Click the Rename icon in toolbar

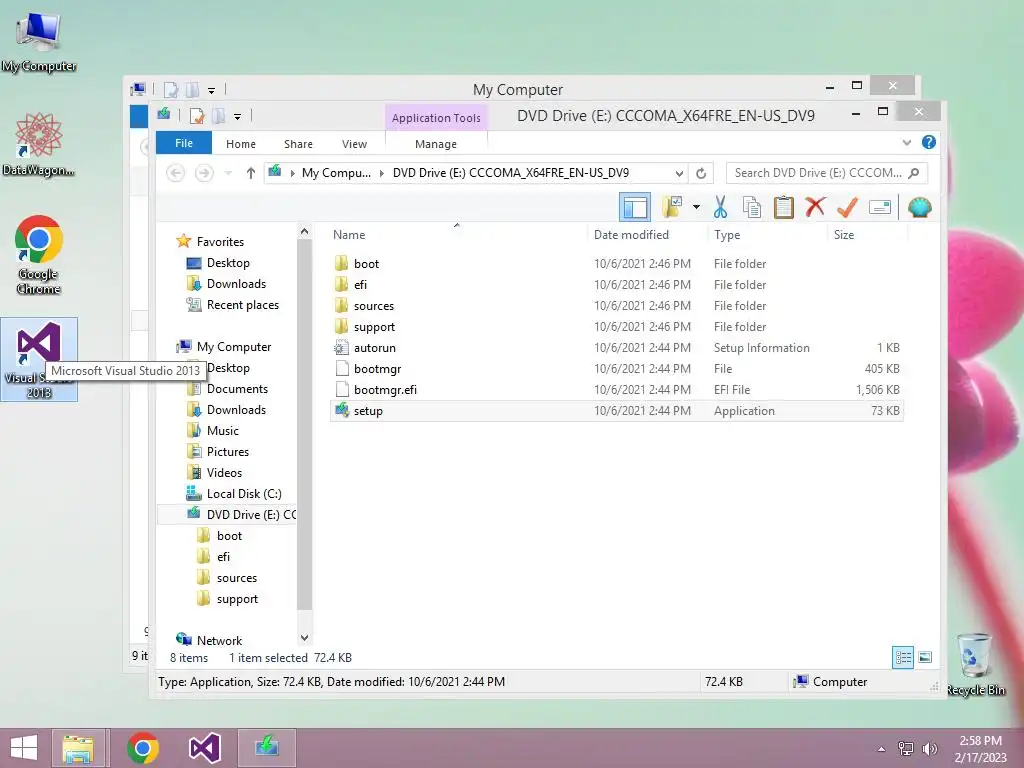pyautogui.click(x=880, y=208)
